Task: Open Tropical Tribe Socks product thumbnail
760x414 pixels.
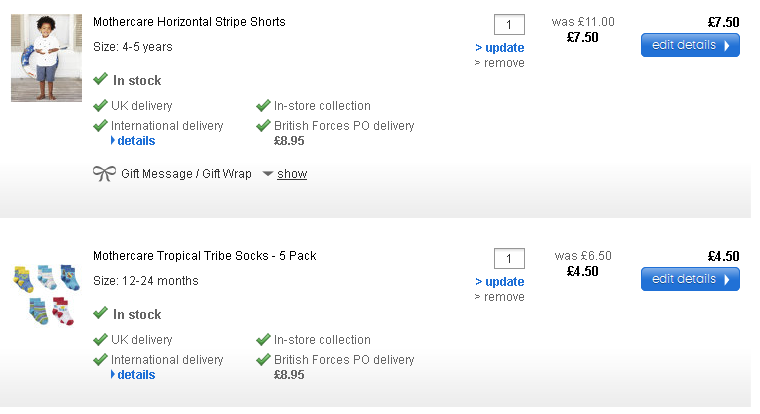Action: (46, 294)
